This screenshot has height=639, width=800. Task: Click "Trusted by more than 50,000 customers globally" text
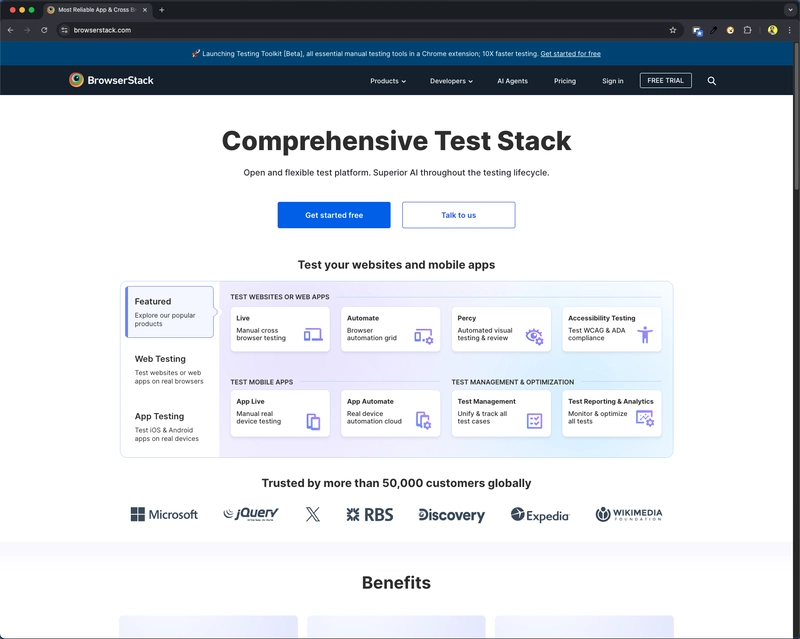tap(396, 483)
